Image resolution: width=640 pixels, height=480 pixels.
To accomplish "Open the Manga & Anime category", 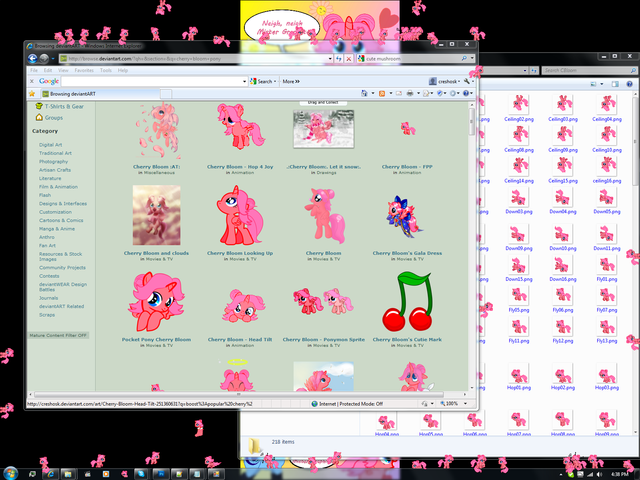I will 57,229.
